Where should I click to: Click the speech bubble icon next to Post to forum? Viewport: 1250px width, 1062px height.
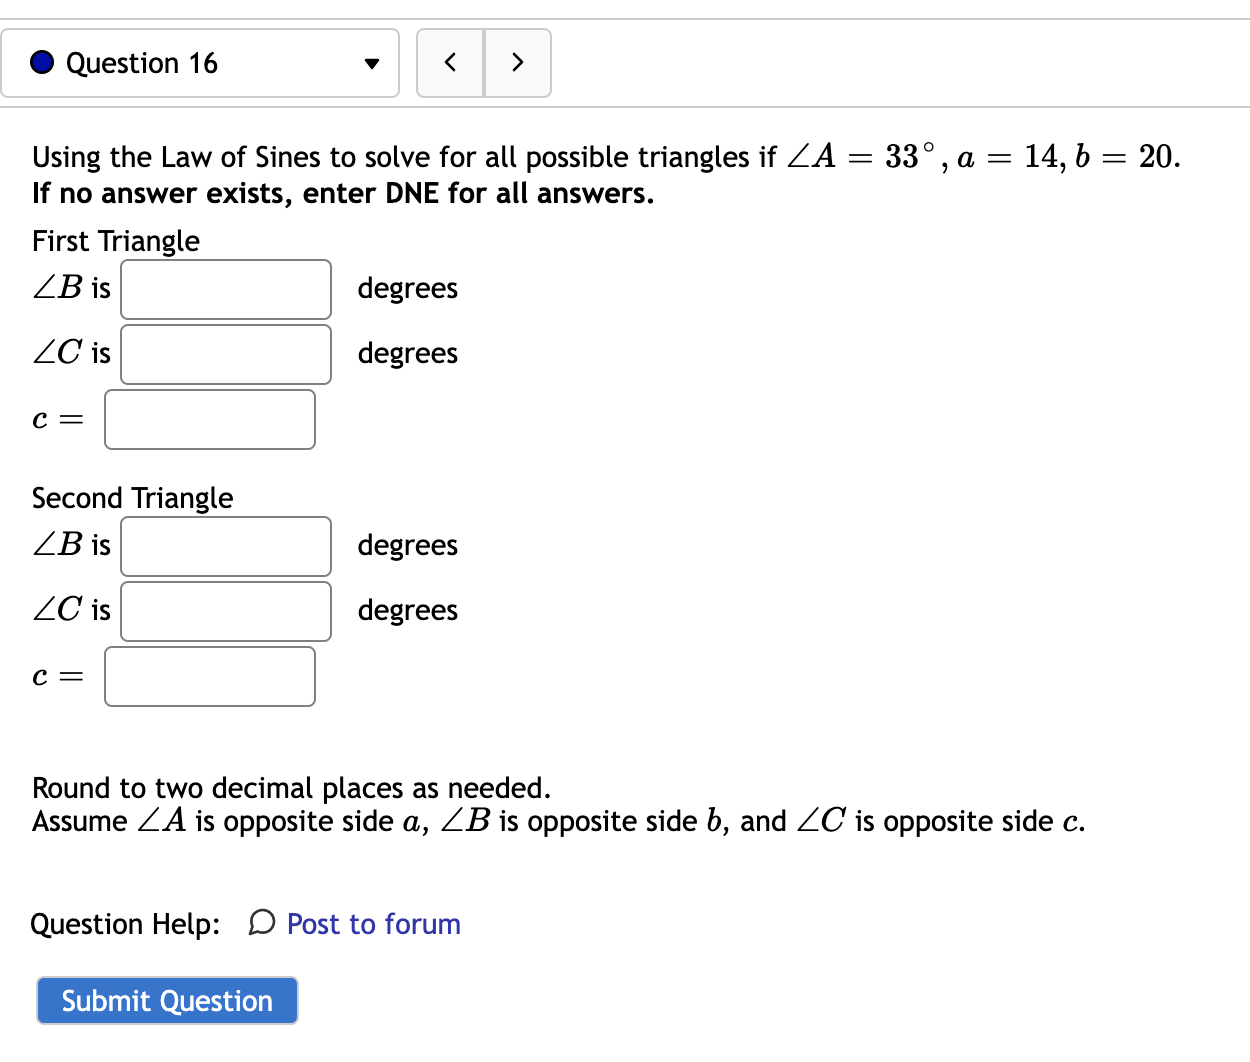tap(260, 924)
